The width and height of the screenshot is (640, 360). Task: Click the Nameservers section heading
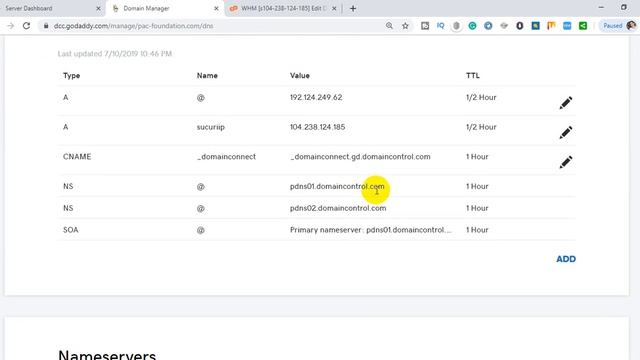pyautogui.click(x=107, y=354)
